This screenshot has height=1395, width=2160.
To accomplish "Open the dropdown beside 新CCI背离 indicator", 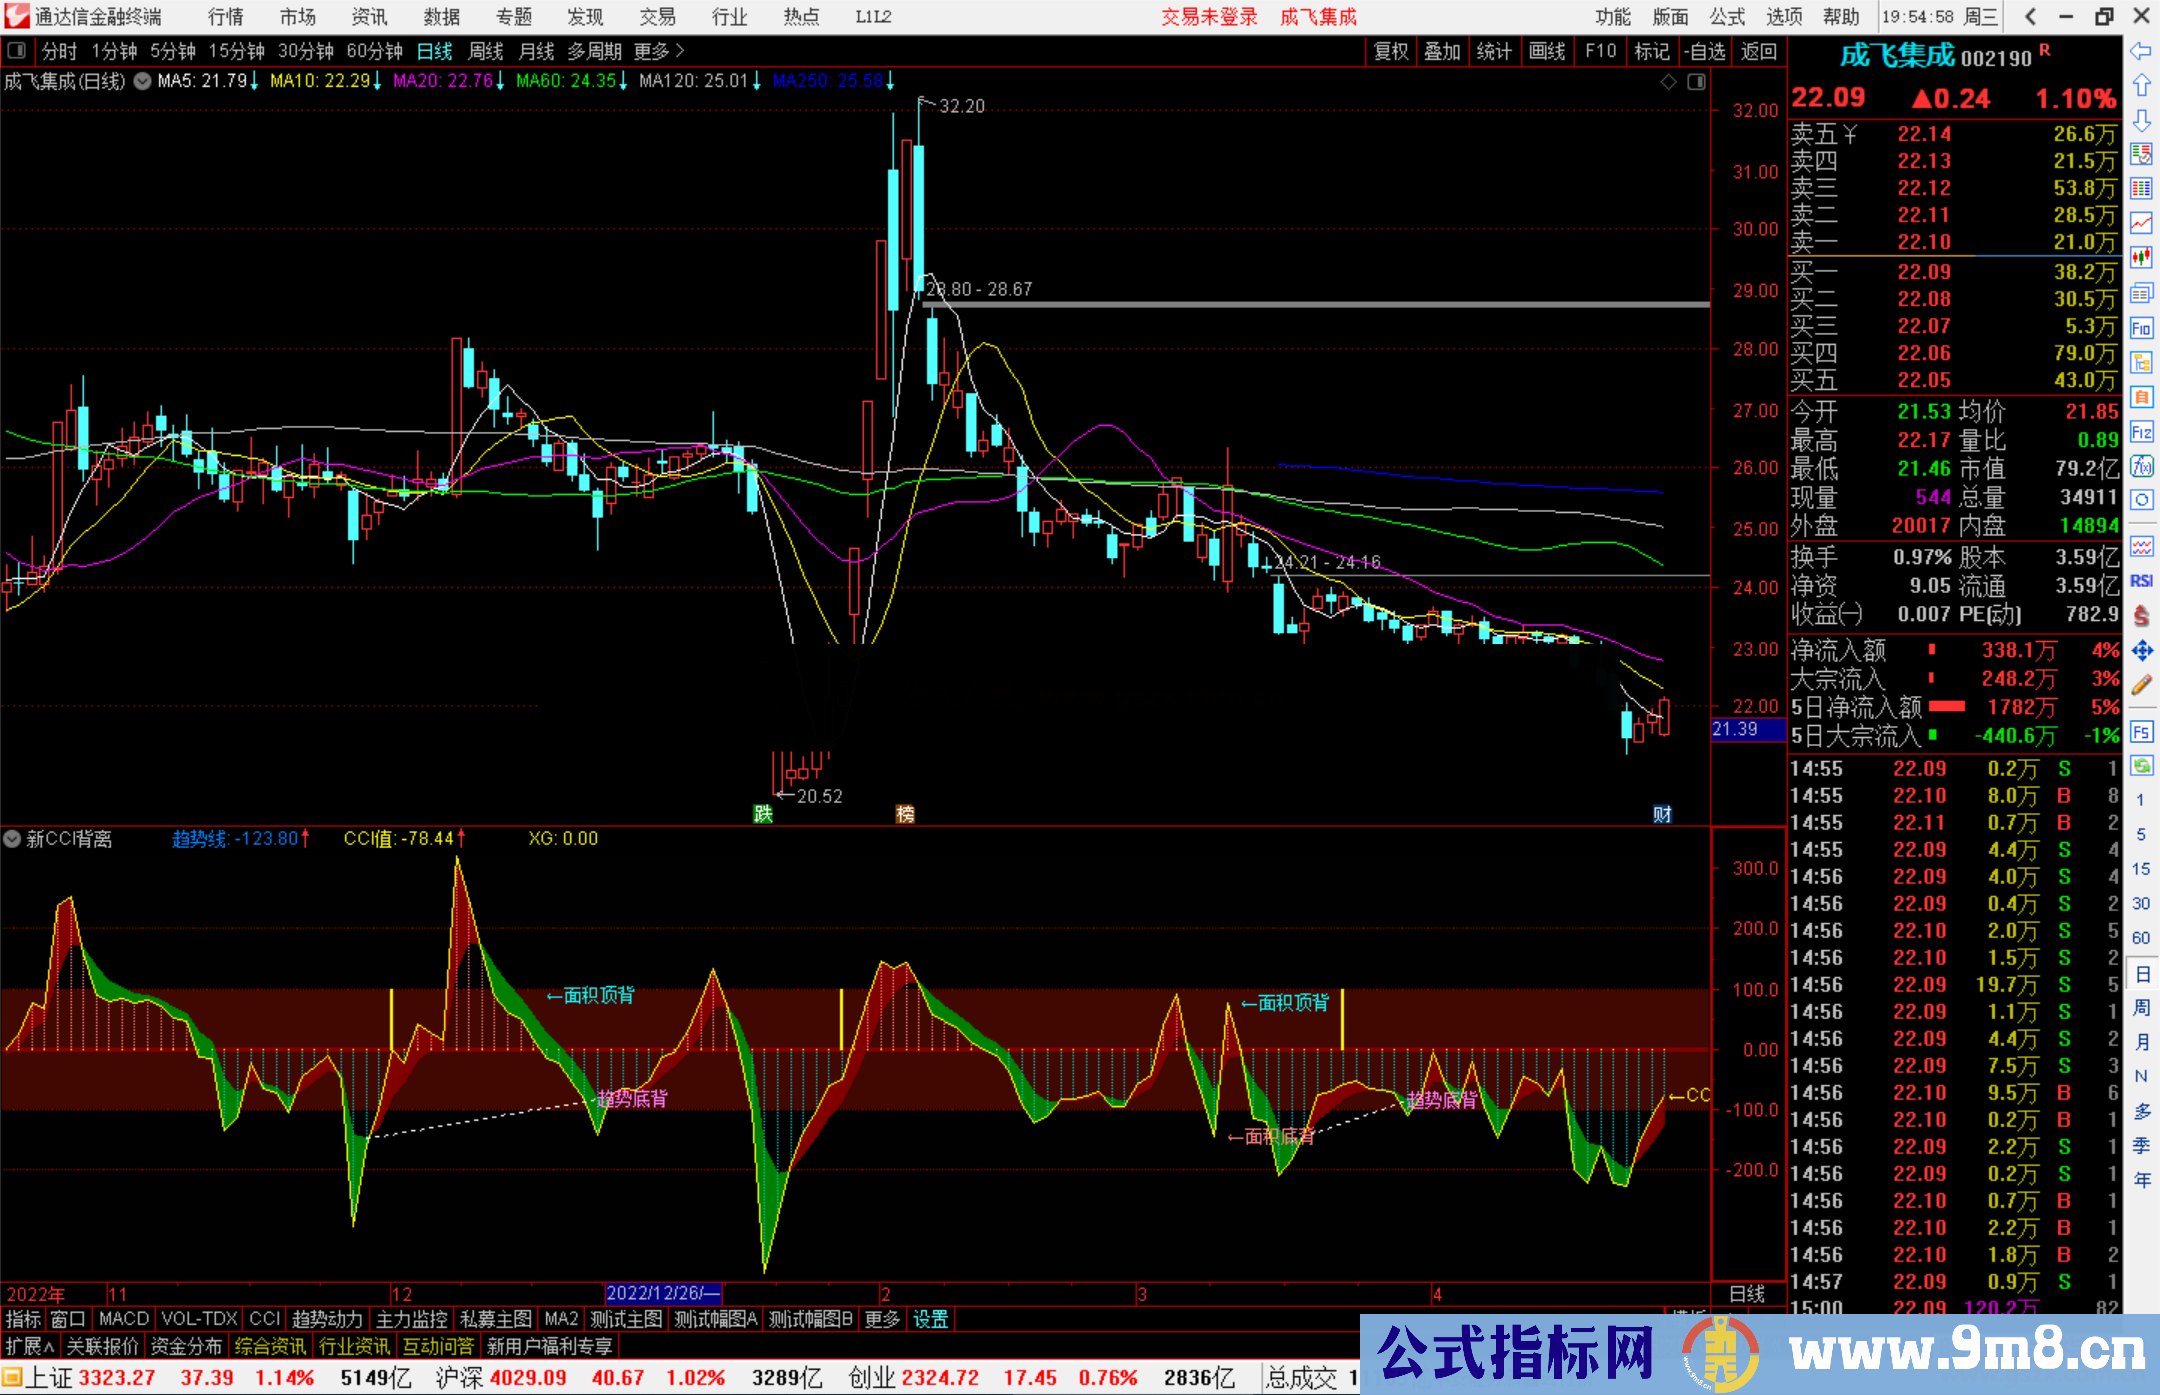I will click(x=12, y=839).
